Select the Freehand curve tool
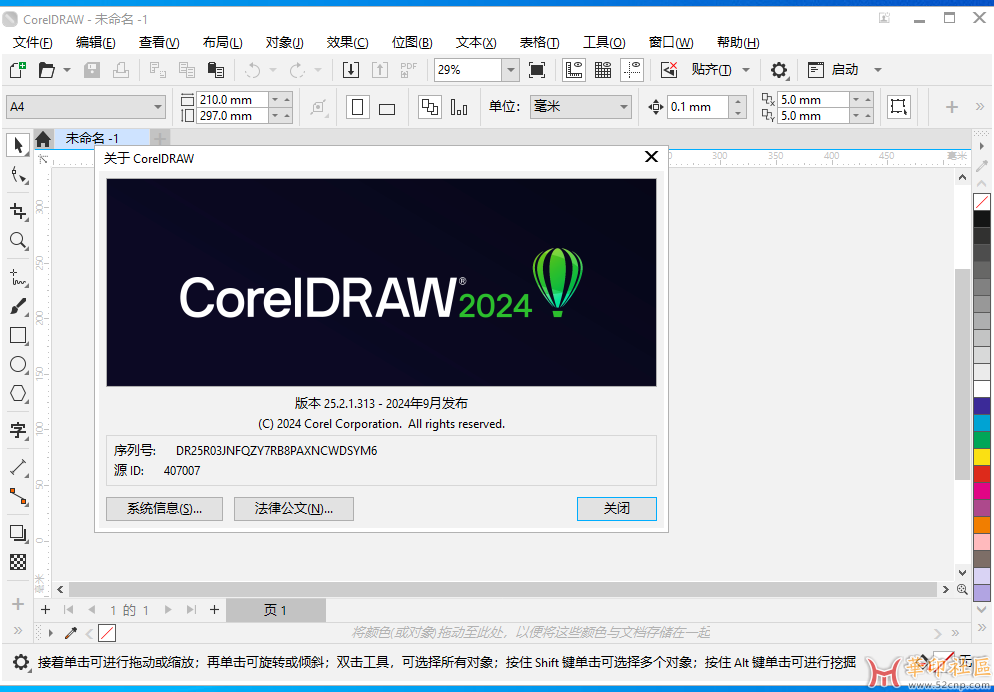The image size is (994, 692). tap(18, 277)
